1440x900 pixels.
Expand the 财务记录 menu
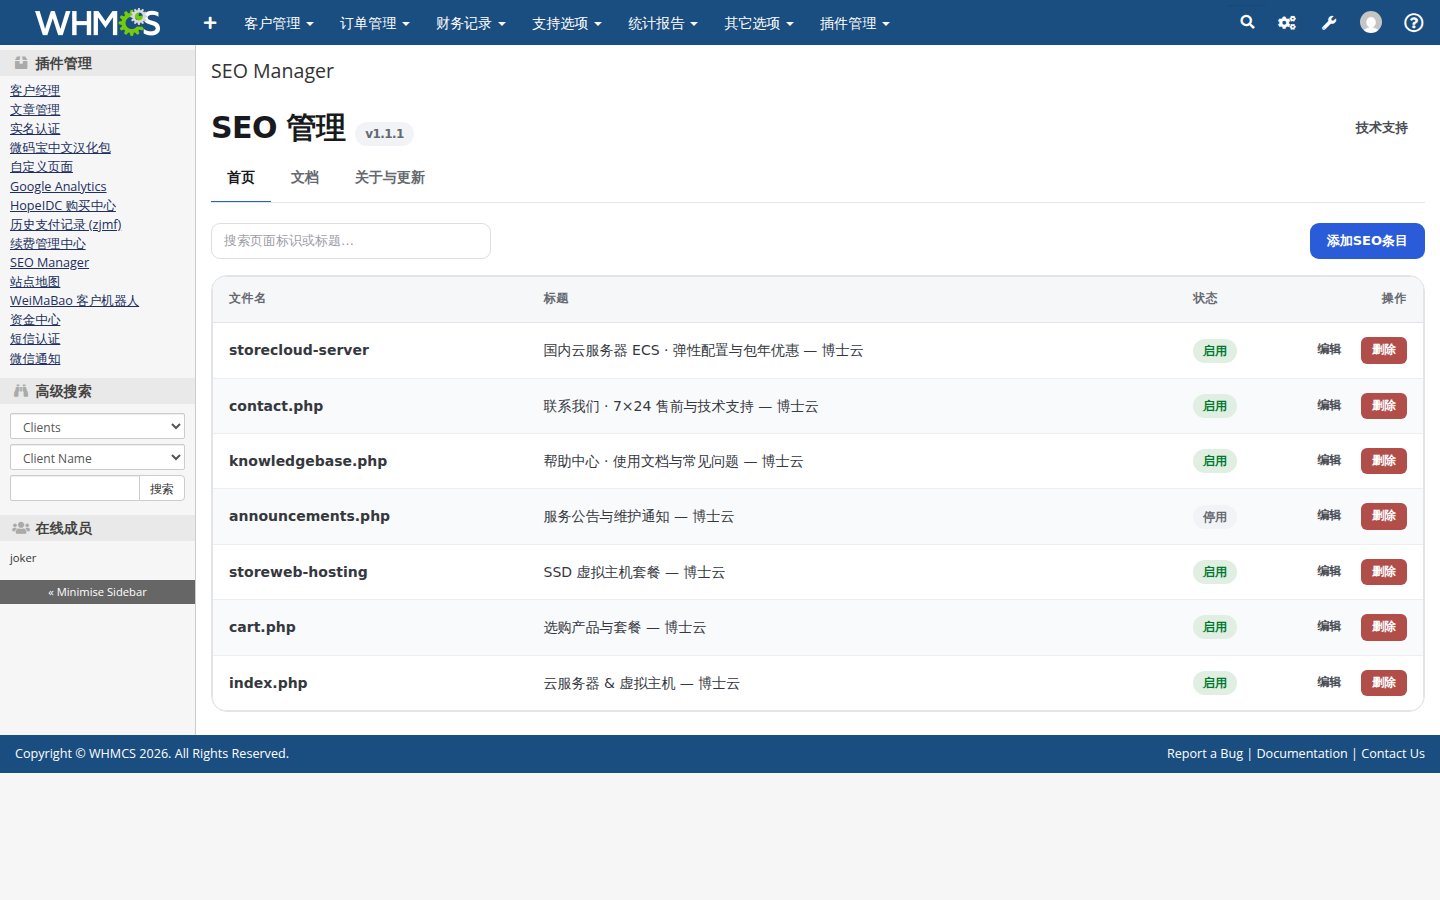pyautogui.click(x=471, y=23)
